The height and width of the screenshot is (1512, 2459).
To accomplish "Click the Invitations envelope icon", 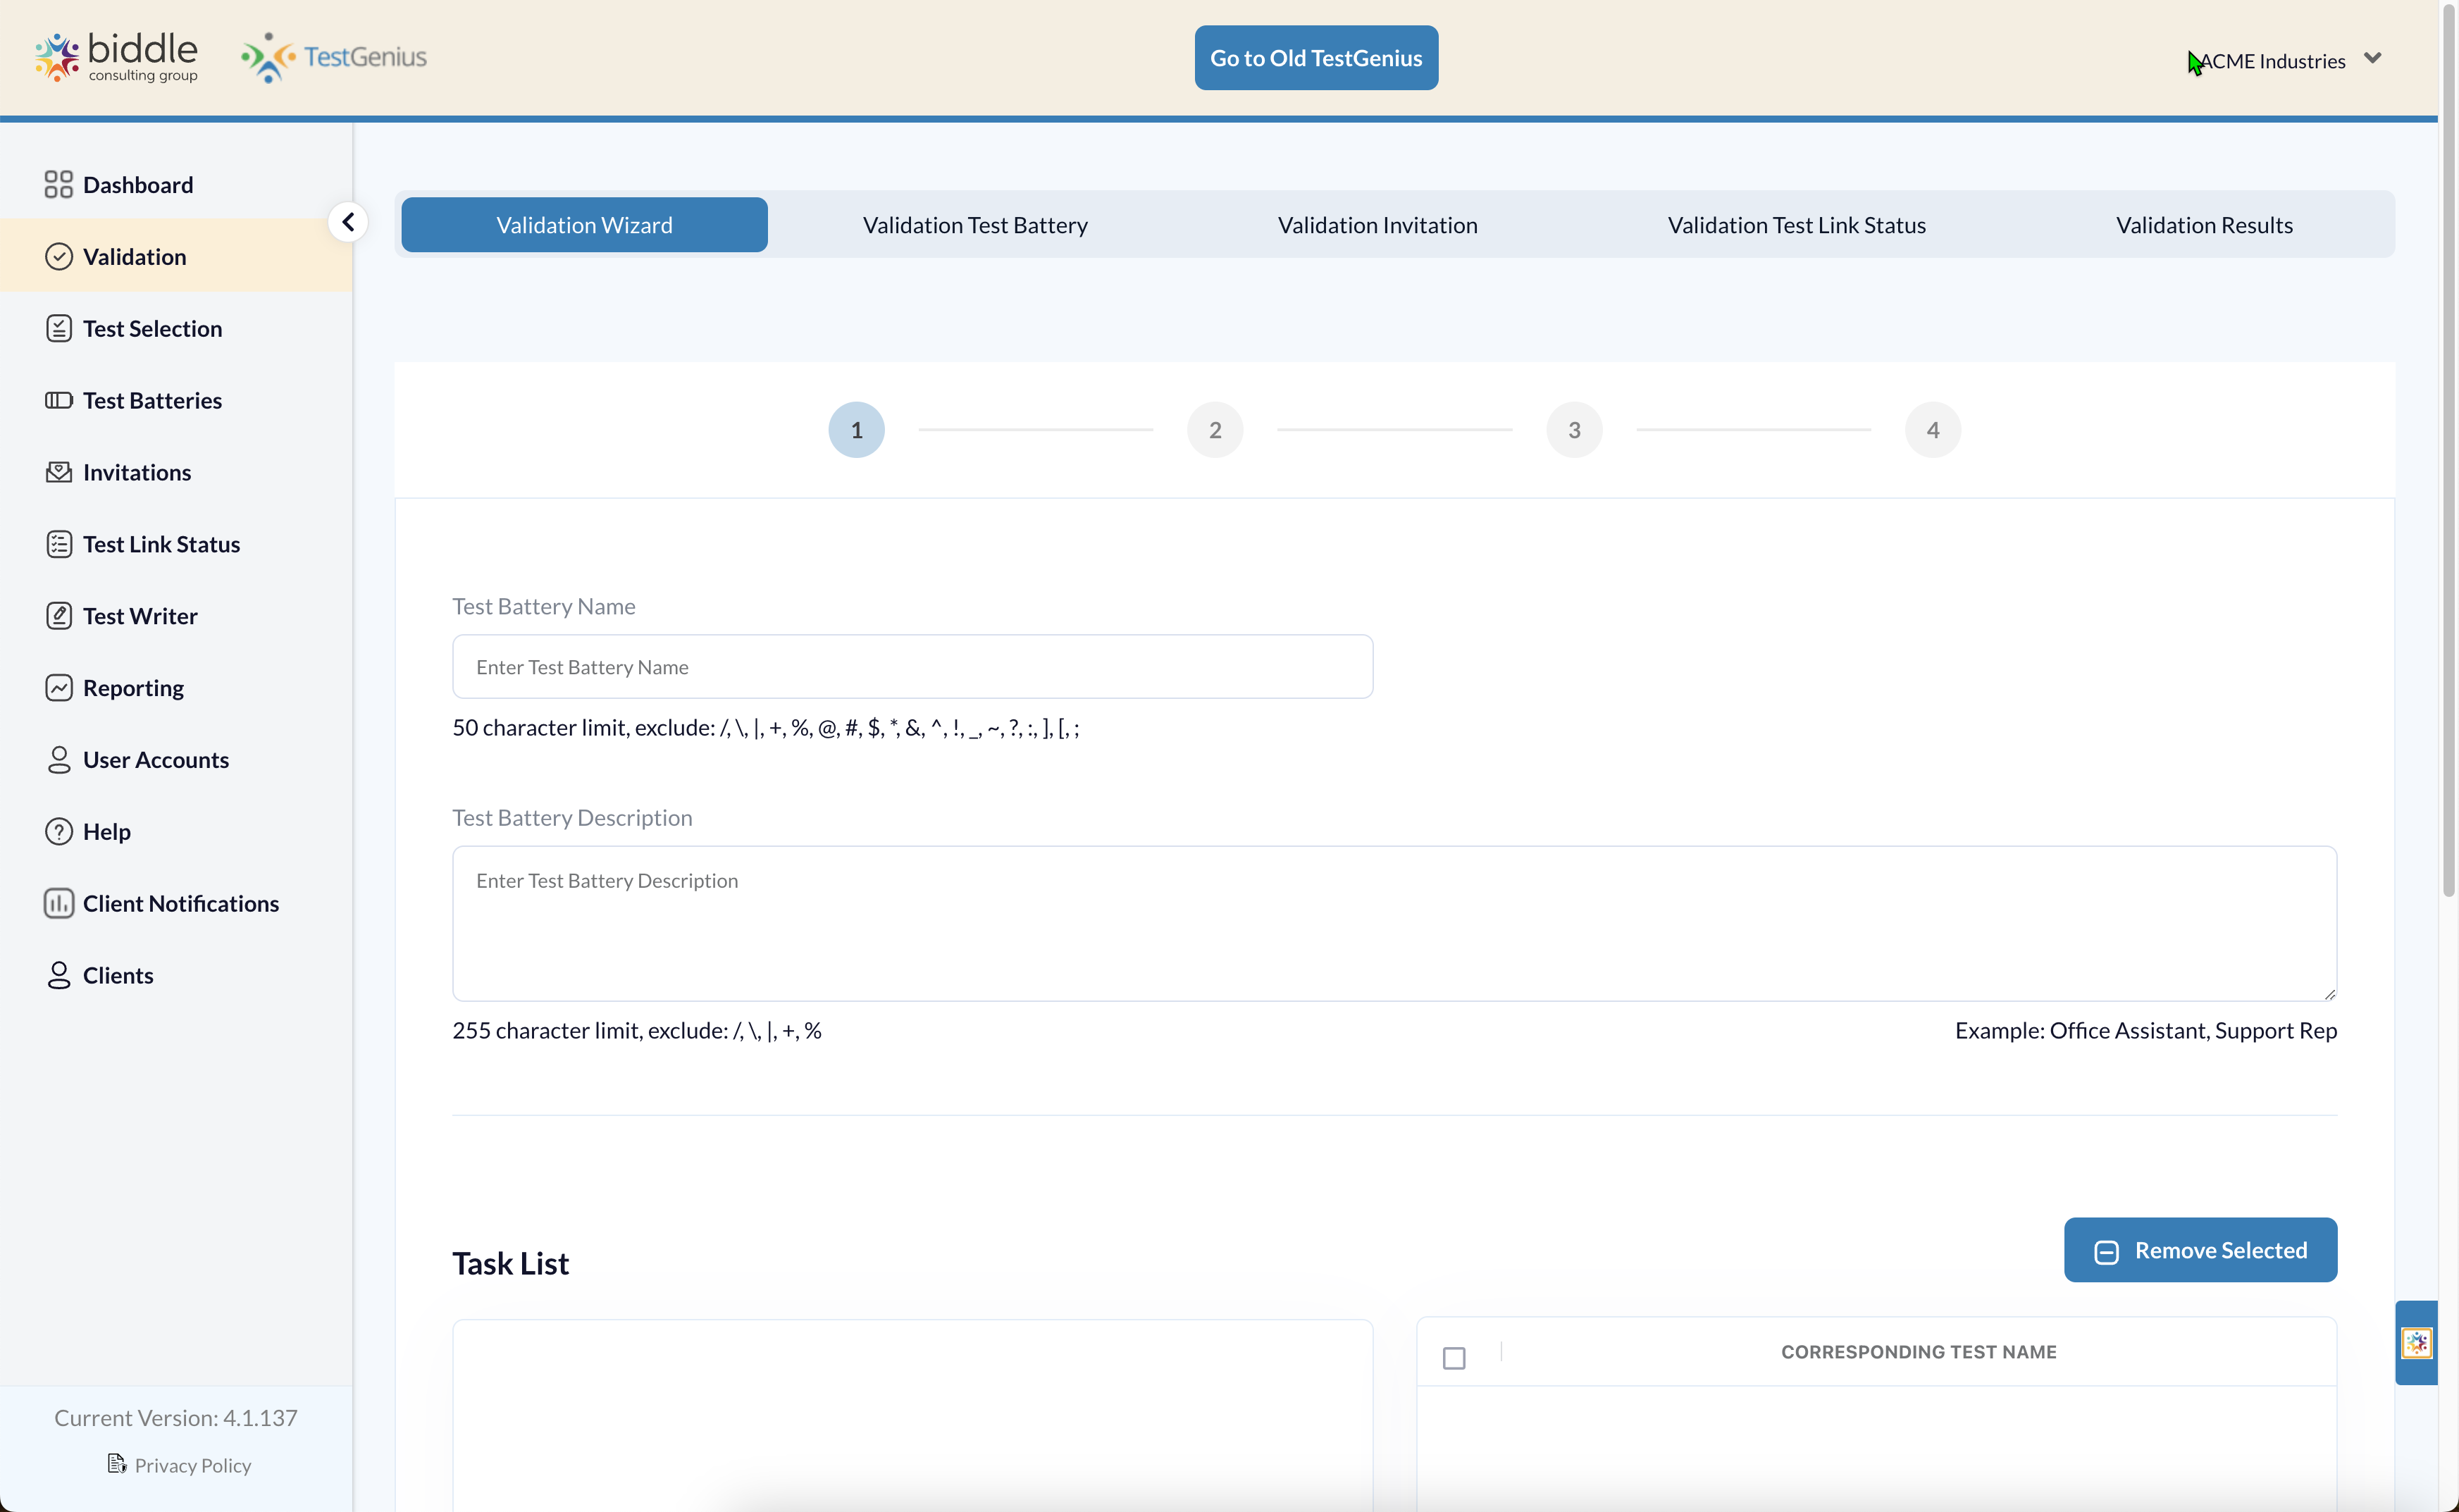I will pyautogui.click(x=58, y=472).
